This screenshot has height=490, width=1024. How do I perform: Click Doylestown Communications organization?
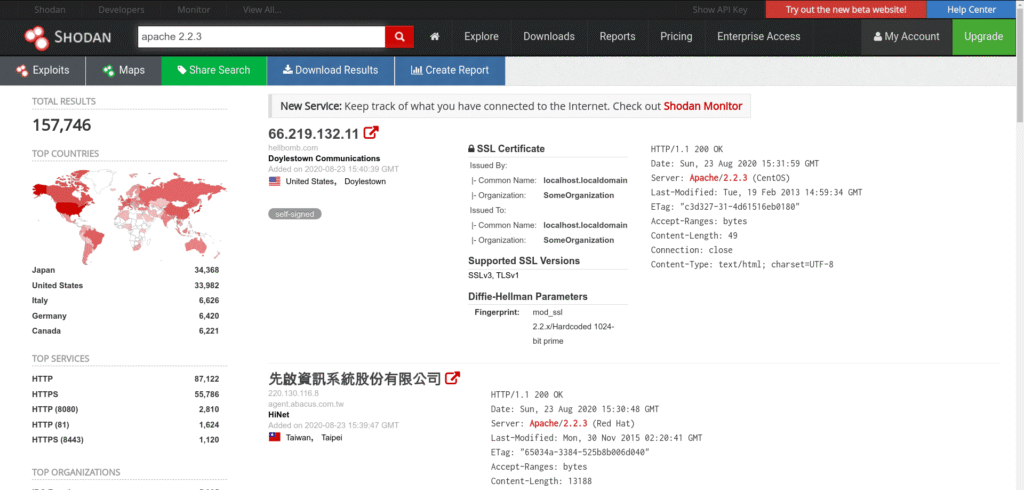click(x=324, y=158)
